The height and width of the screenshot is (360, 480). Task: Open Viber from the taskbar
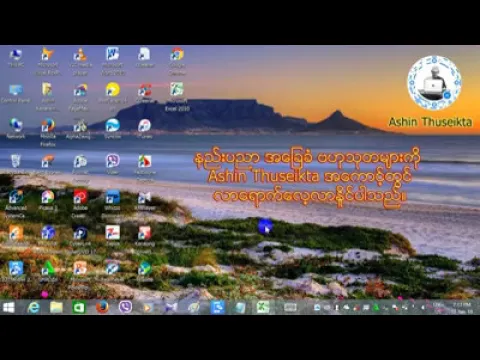(x=125, y=307)
